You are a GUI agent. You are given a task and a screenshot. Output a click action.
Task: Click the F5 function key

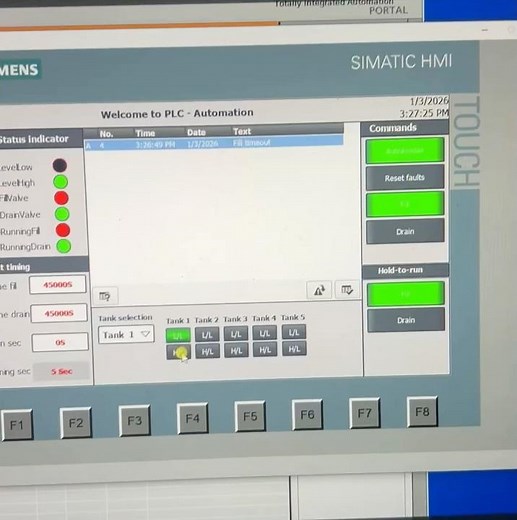(x=250, y=416)
